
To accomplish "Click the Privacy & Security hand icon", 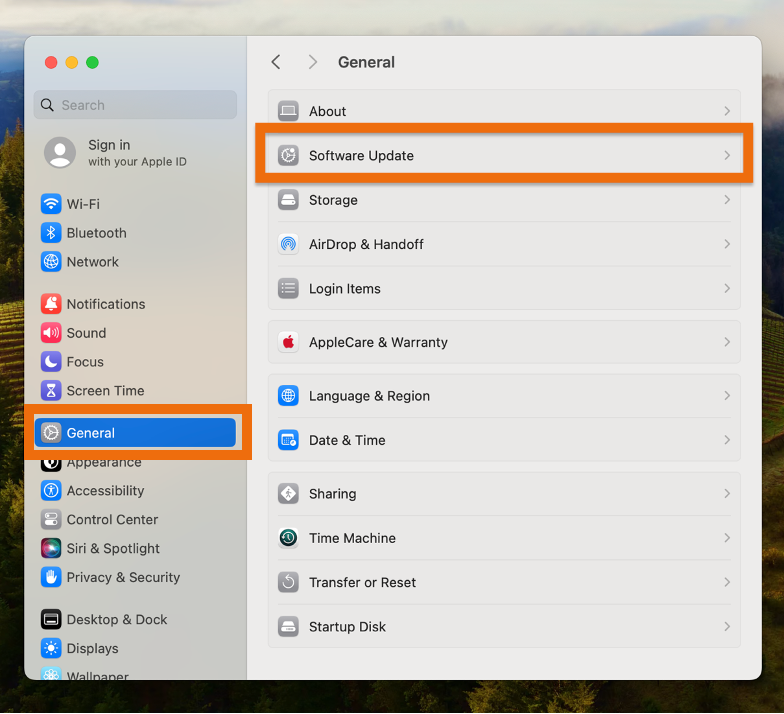I will (x=51, y=578).
